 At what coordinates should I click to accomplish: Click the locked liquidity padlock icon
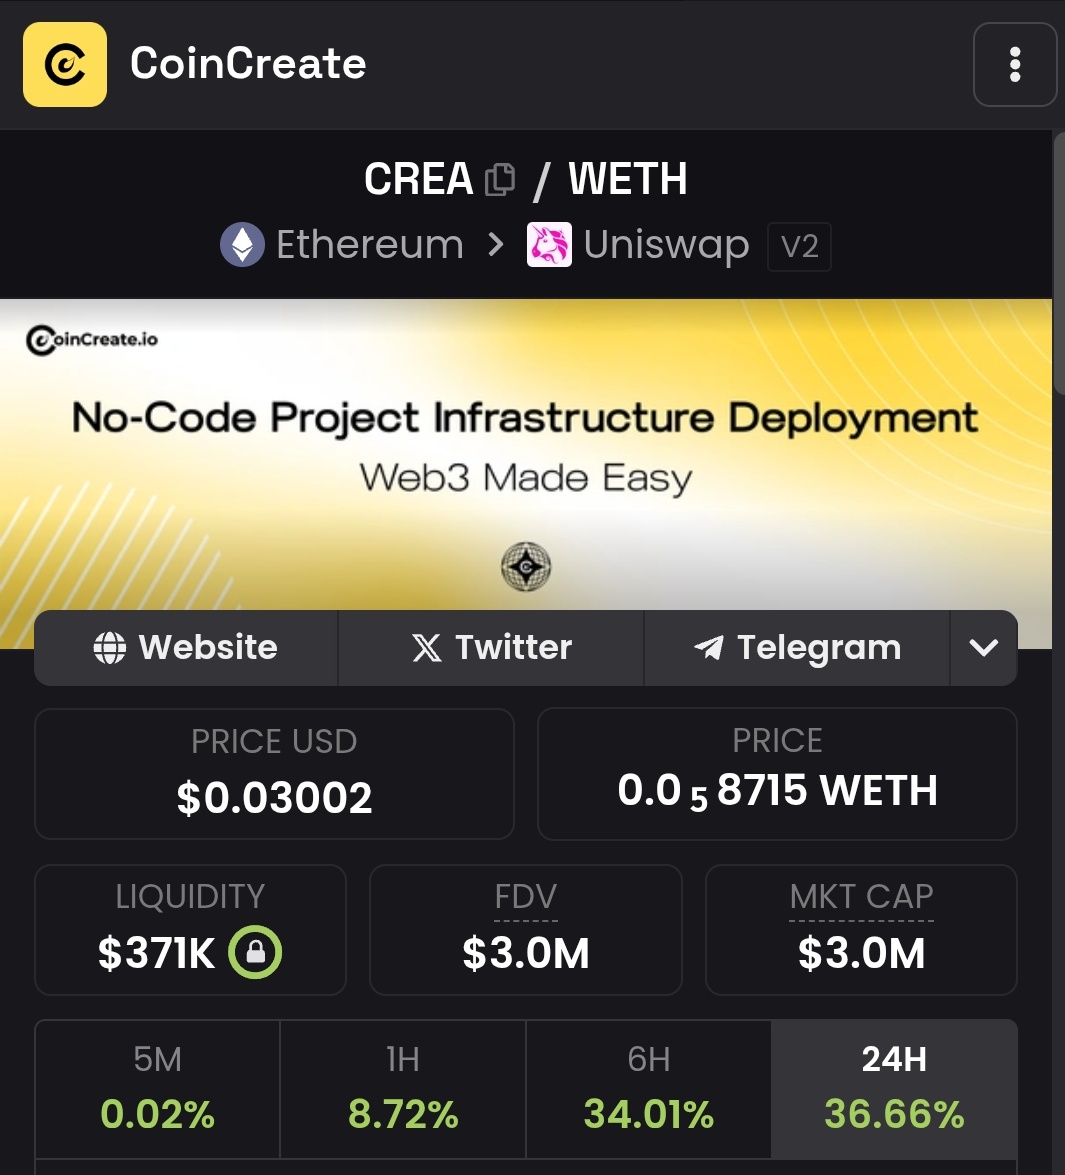pos(255,952)
